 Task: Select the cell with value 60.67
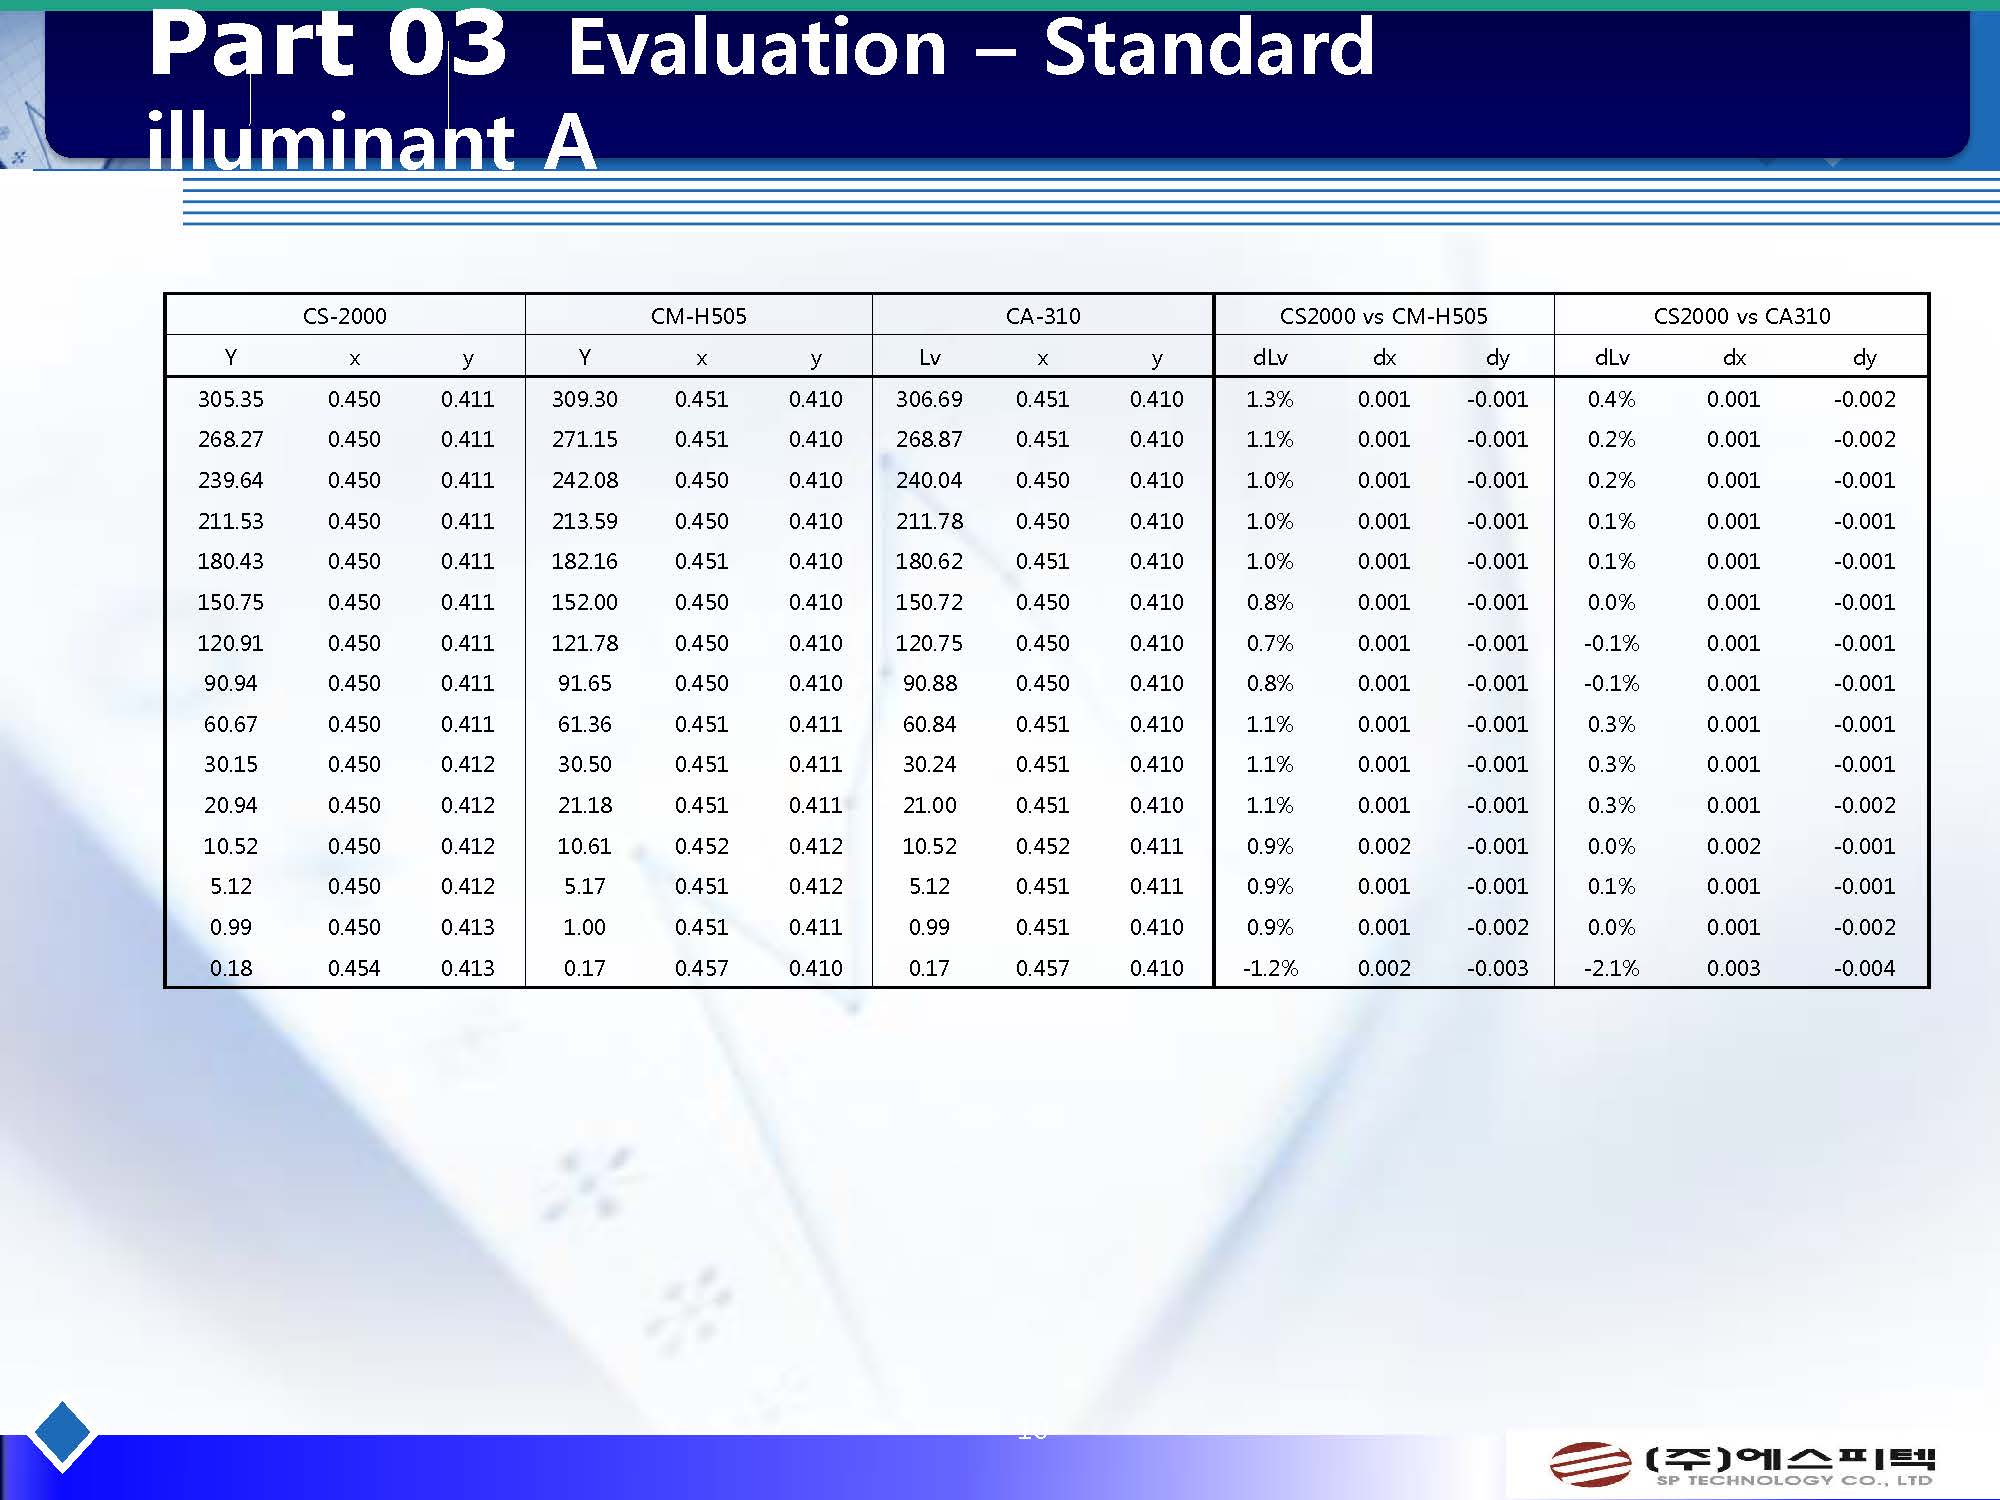231,724
